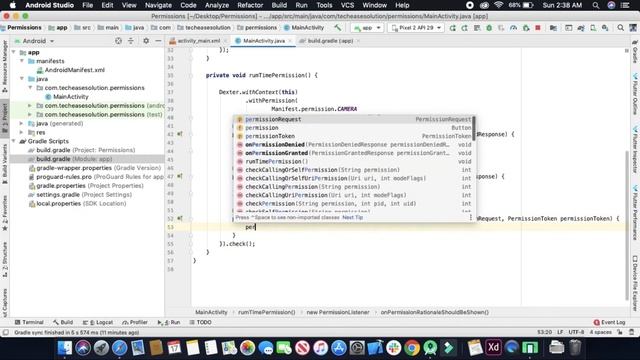The image size is (640, 360).
Task: Open the Terminal tool window button
Action: point(29,322)
